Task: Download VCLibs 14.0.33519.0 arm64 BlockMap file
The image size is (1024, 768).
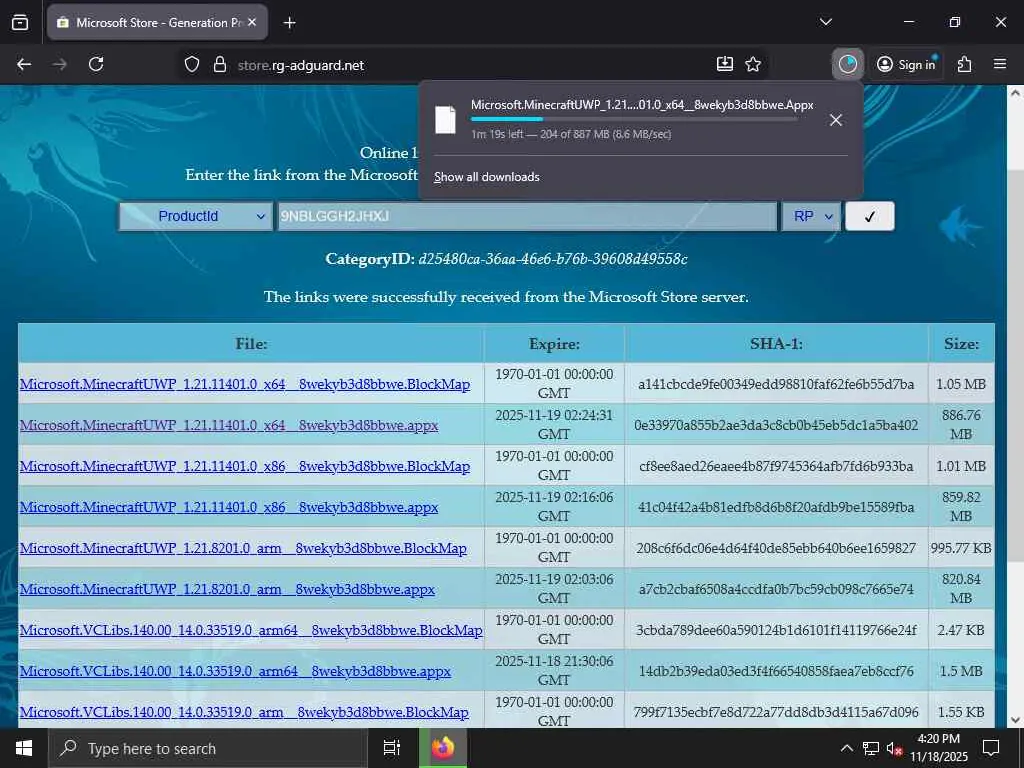Action: 251,631
